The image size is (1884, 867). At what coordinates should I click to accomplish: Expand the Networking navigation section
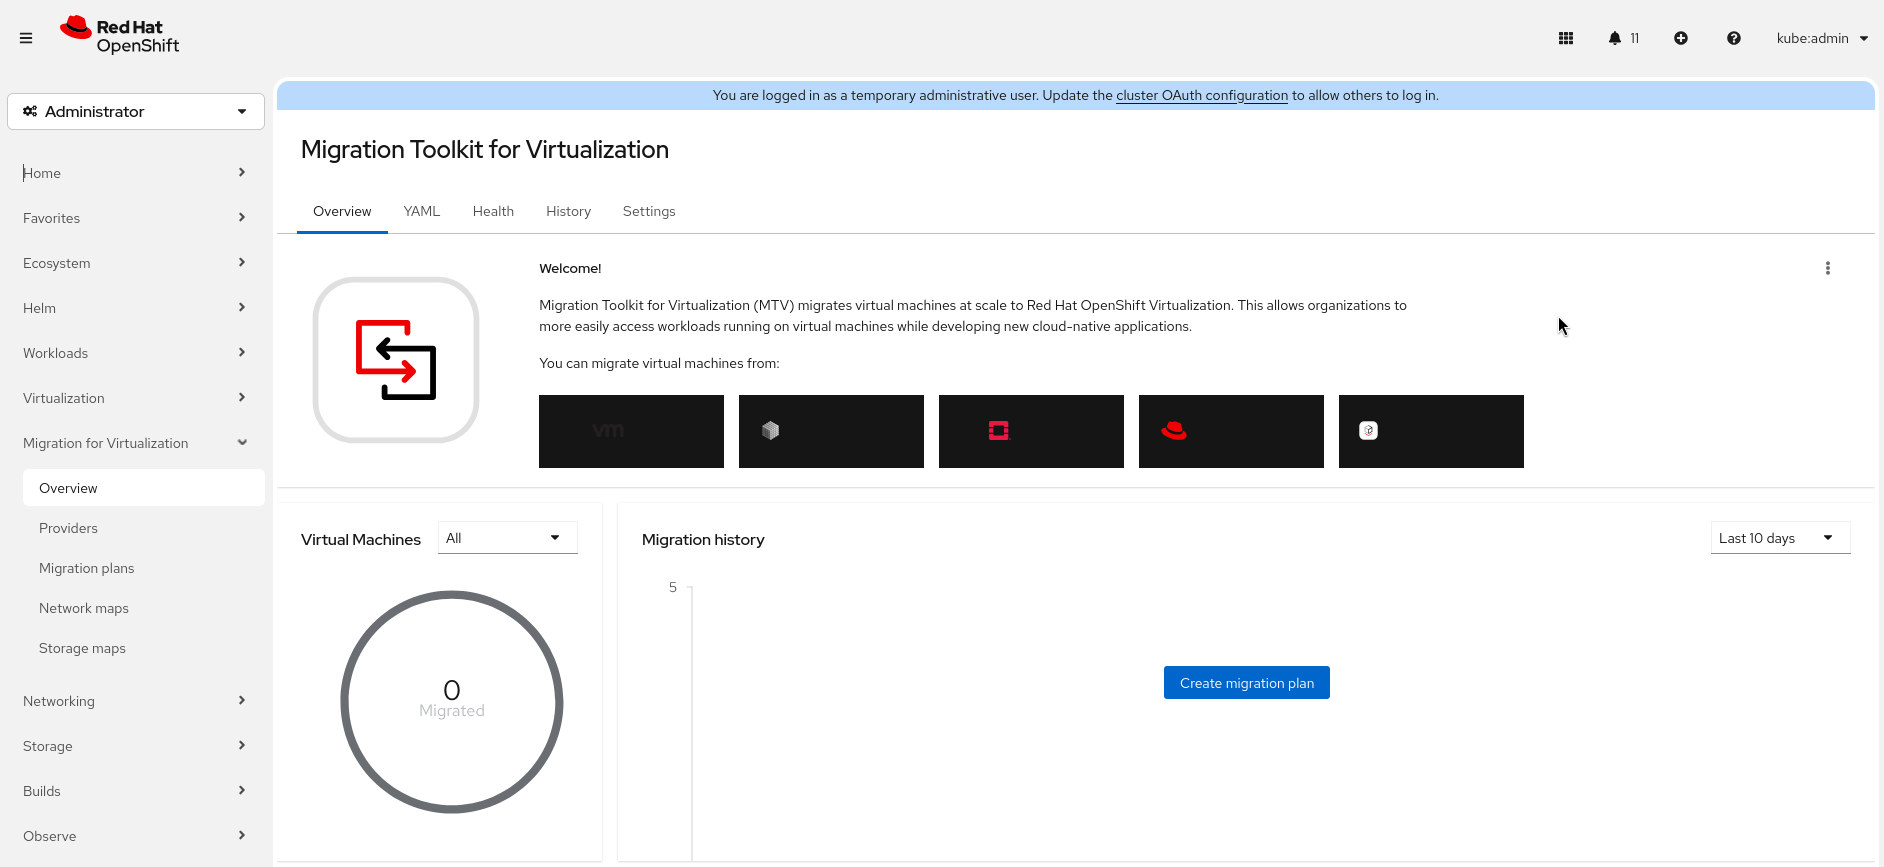(x=136, y=701)
